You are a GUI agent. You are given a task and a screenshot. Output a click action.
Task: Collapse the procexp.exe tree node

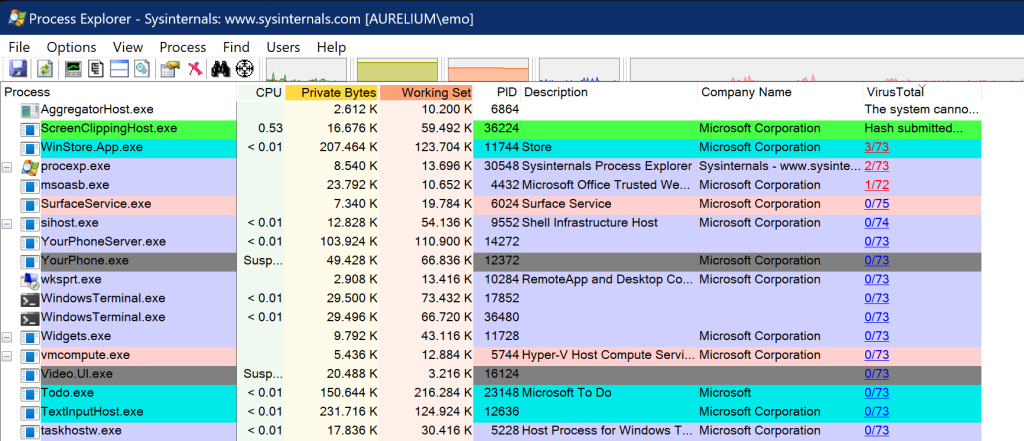coord(8,166)
